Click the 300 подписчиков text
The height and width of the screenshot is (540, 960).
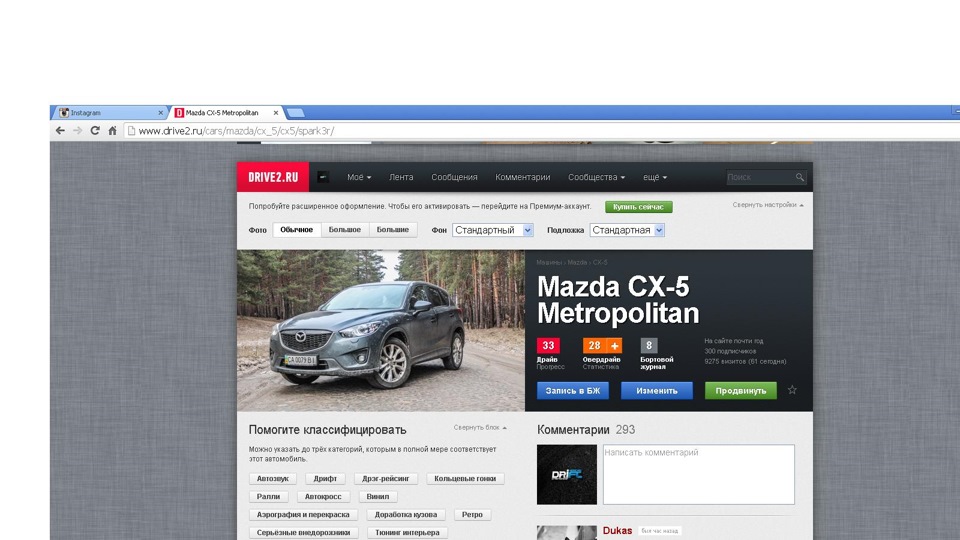730,351
